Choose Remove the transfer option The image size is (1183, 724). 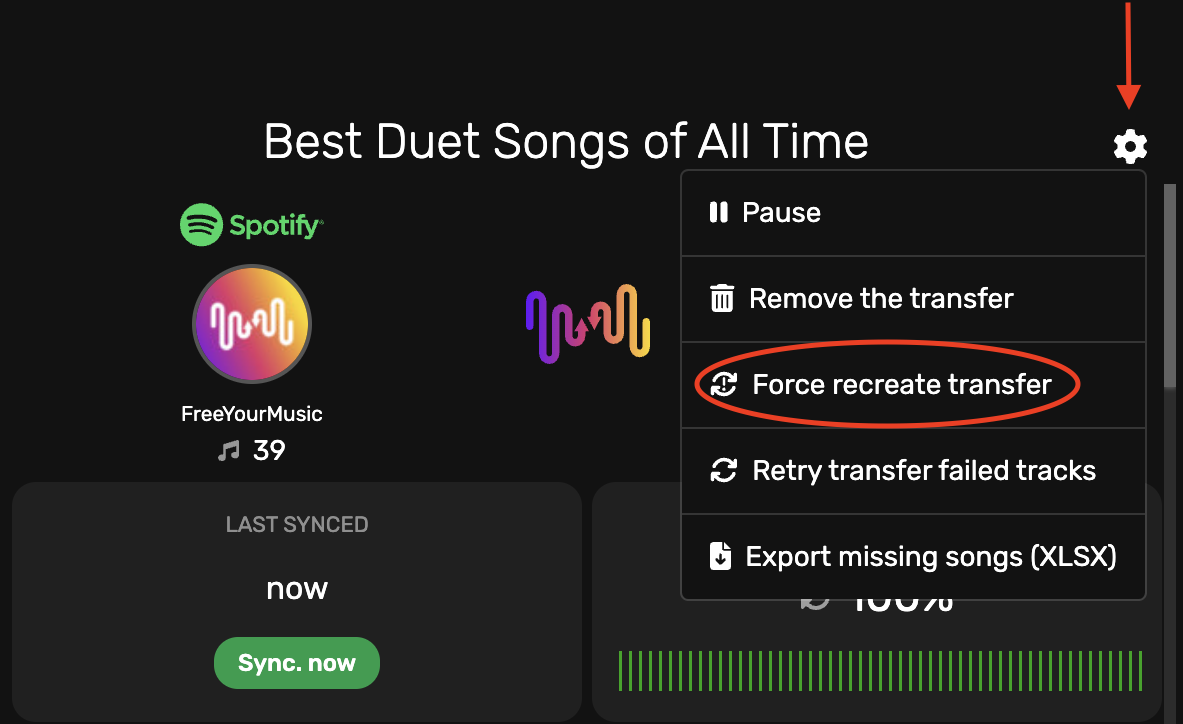[880, 298]
